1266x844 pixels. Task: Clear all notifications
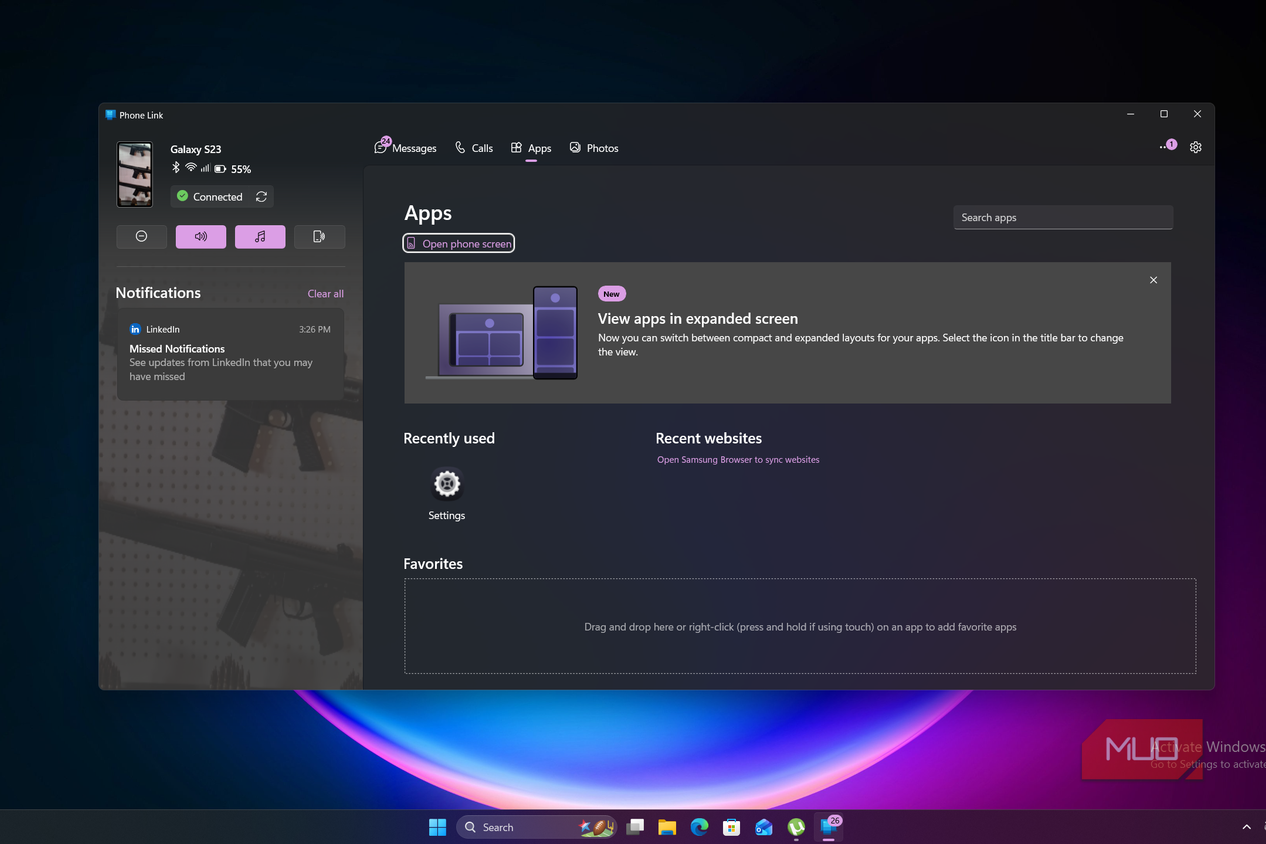pyautogui.click(x=326, y=294)
